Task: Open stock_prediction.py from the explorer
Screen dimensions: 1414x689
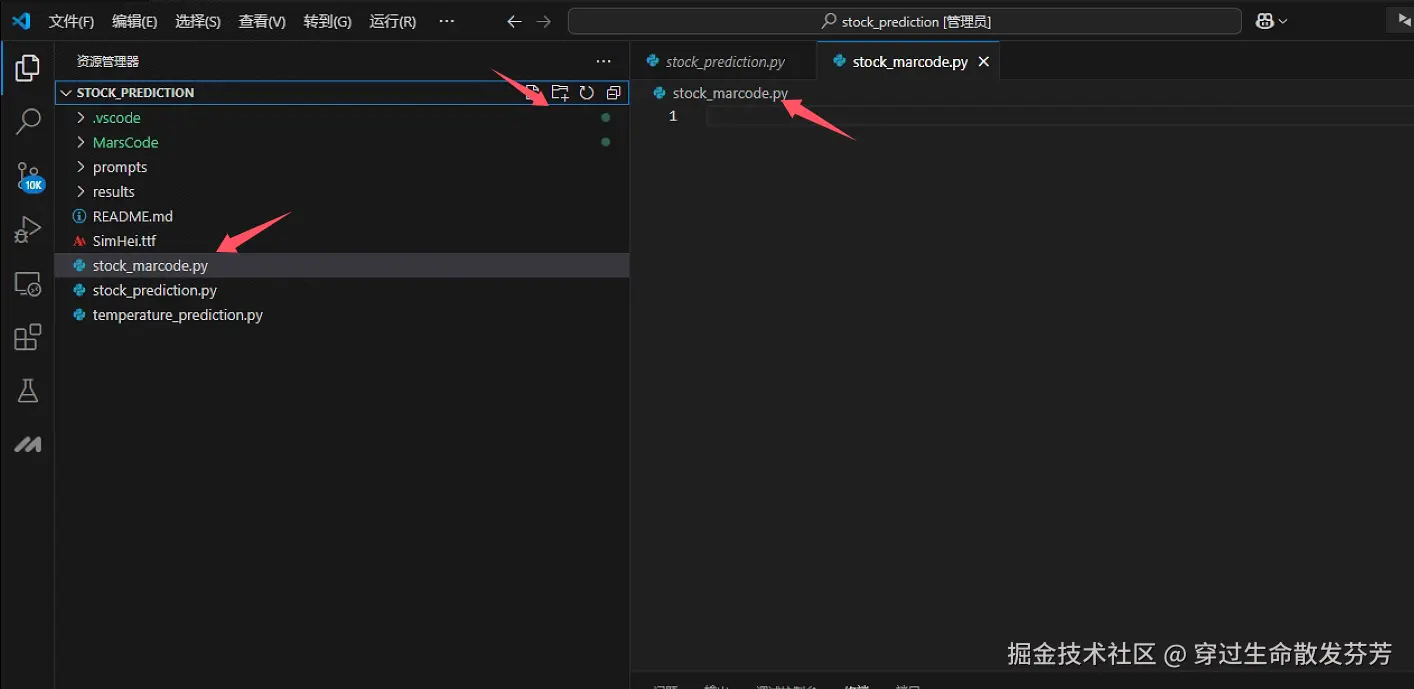Action: (342, 290)
